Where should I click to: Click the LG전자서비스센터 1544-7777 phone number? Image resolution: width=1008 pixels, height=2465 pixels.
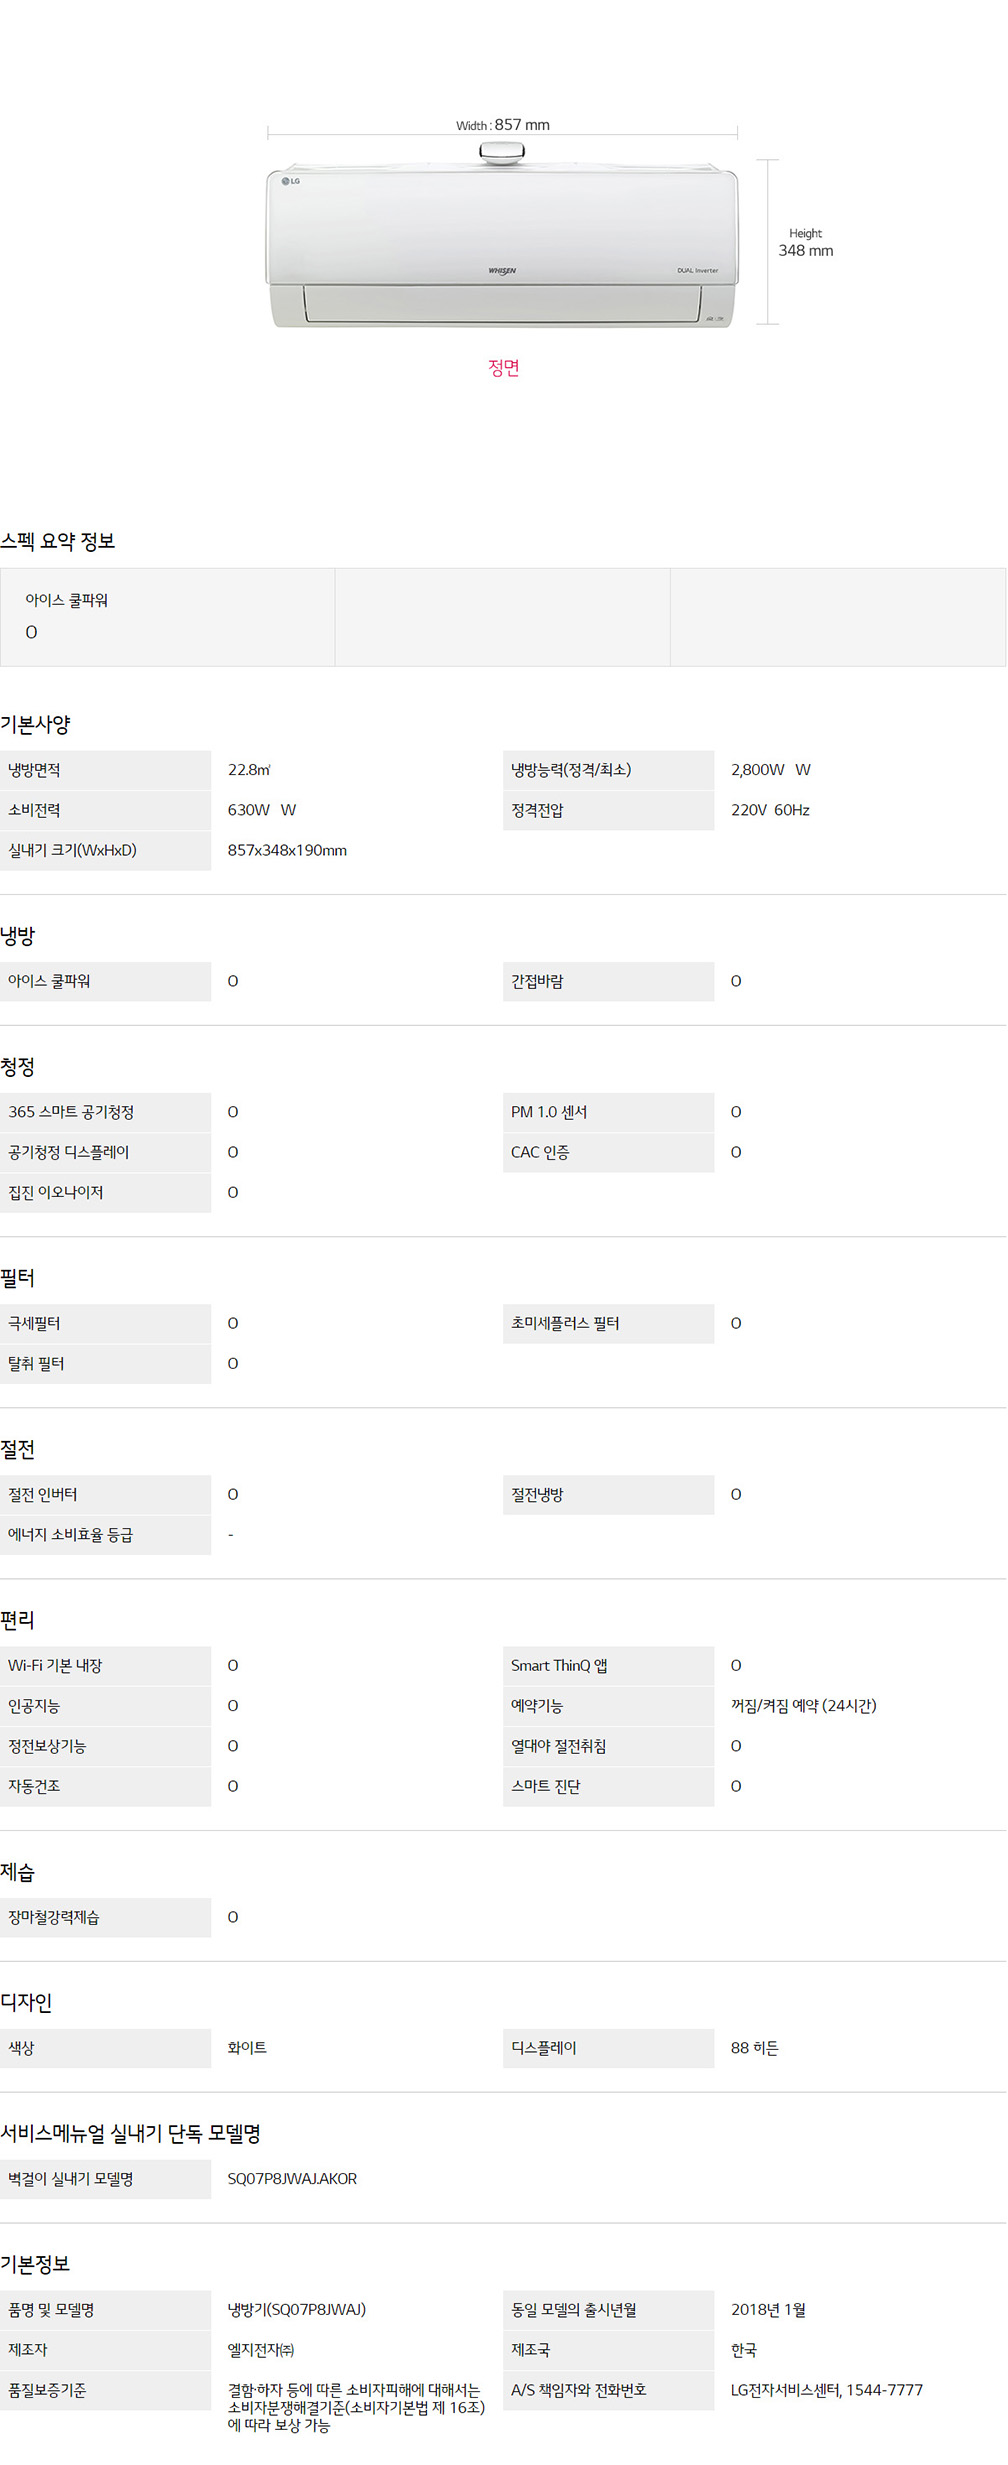(826, 2389)
